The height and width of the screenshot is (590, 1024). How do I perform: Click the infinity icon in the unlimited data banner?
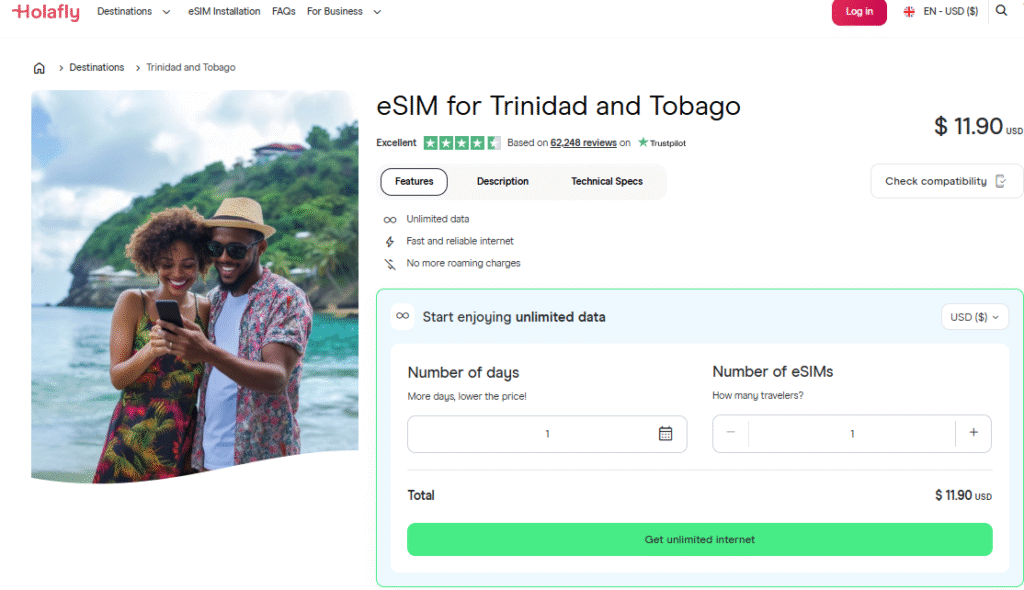point(402,316)
